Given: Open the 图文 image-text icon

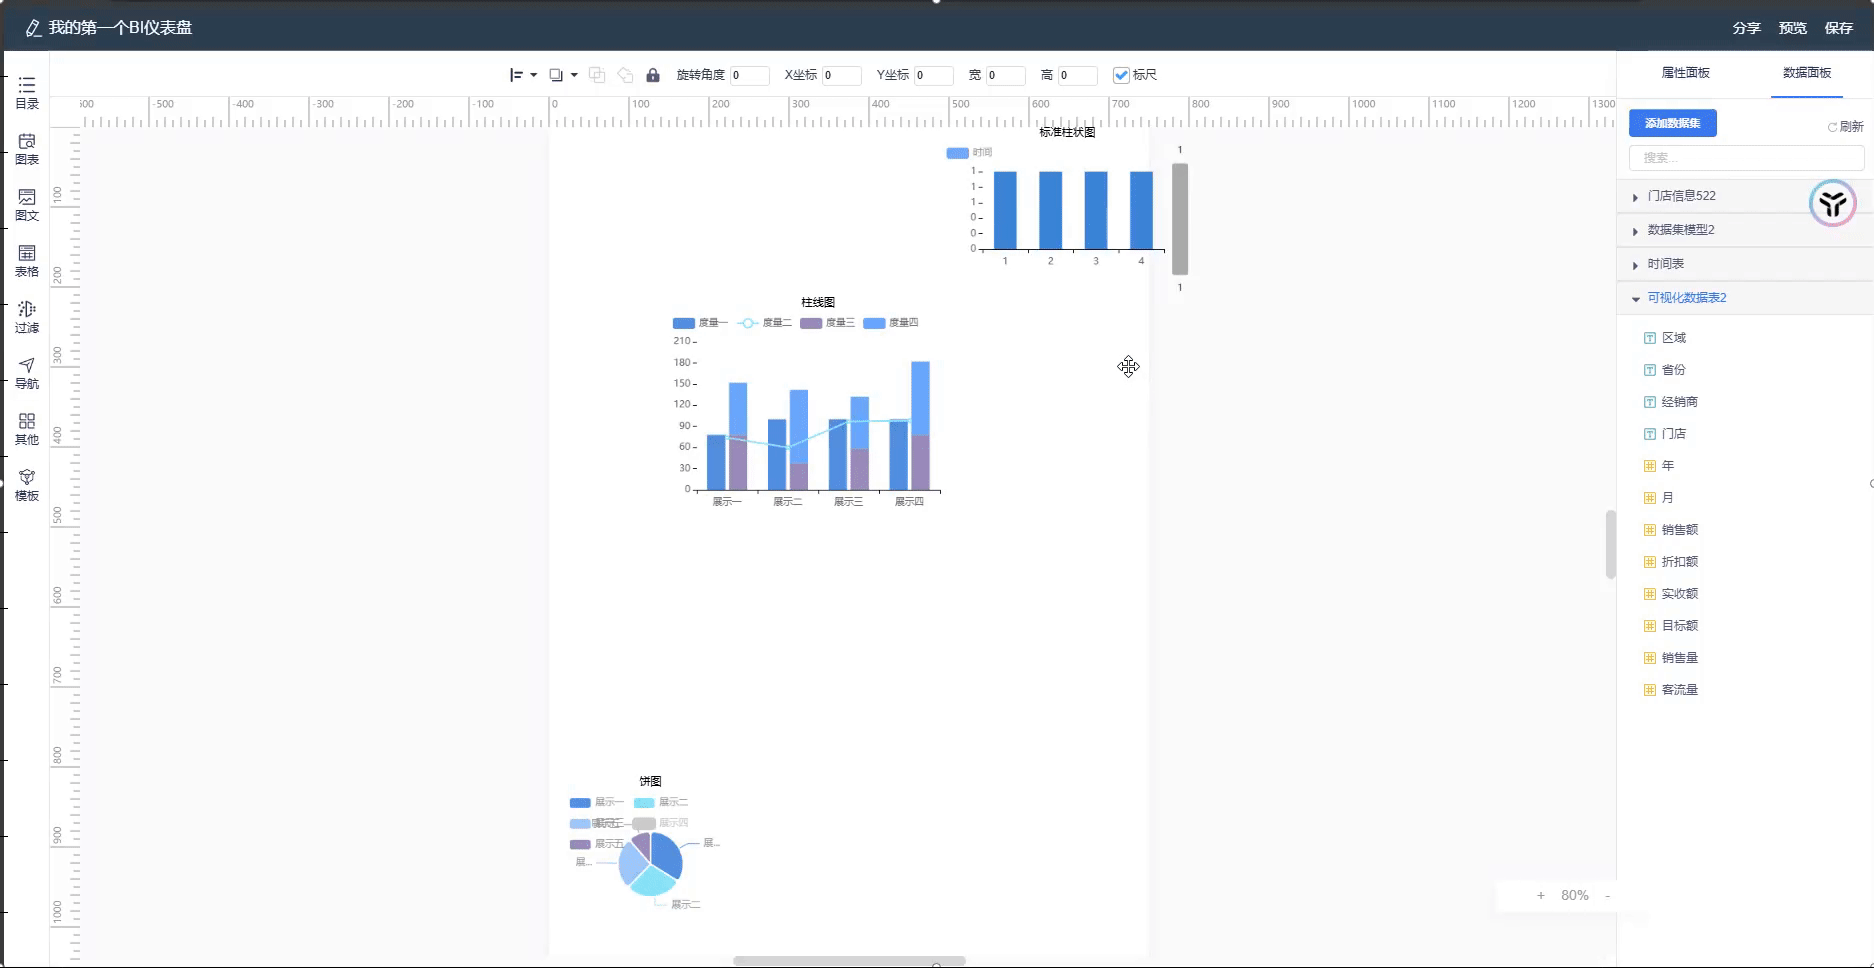Looking at the screenshot, I should click(x=27, y=197).
